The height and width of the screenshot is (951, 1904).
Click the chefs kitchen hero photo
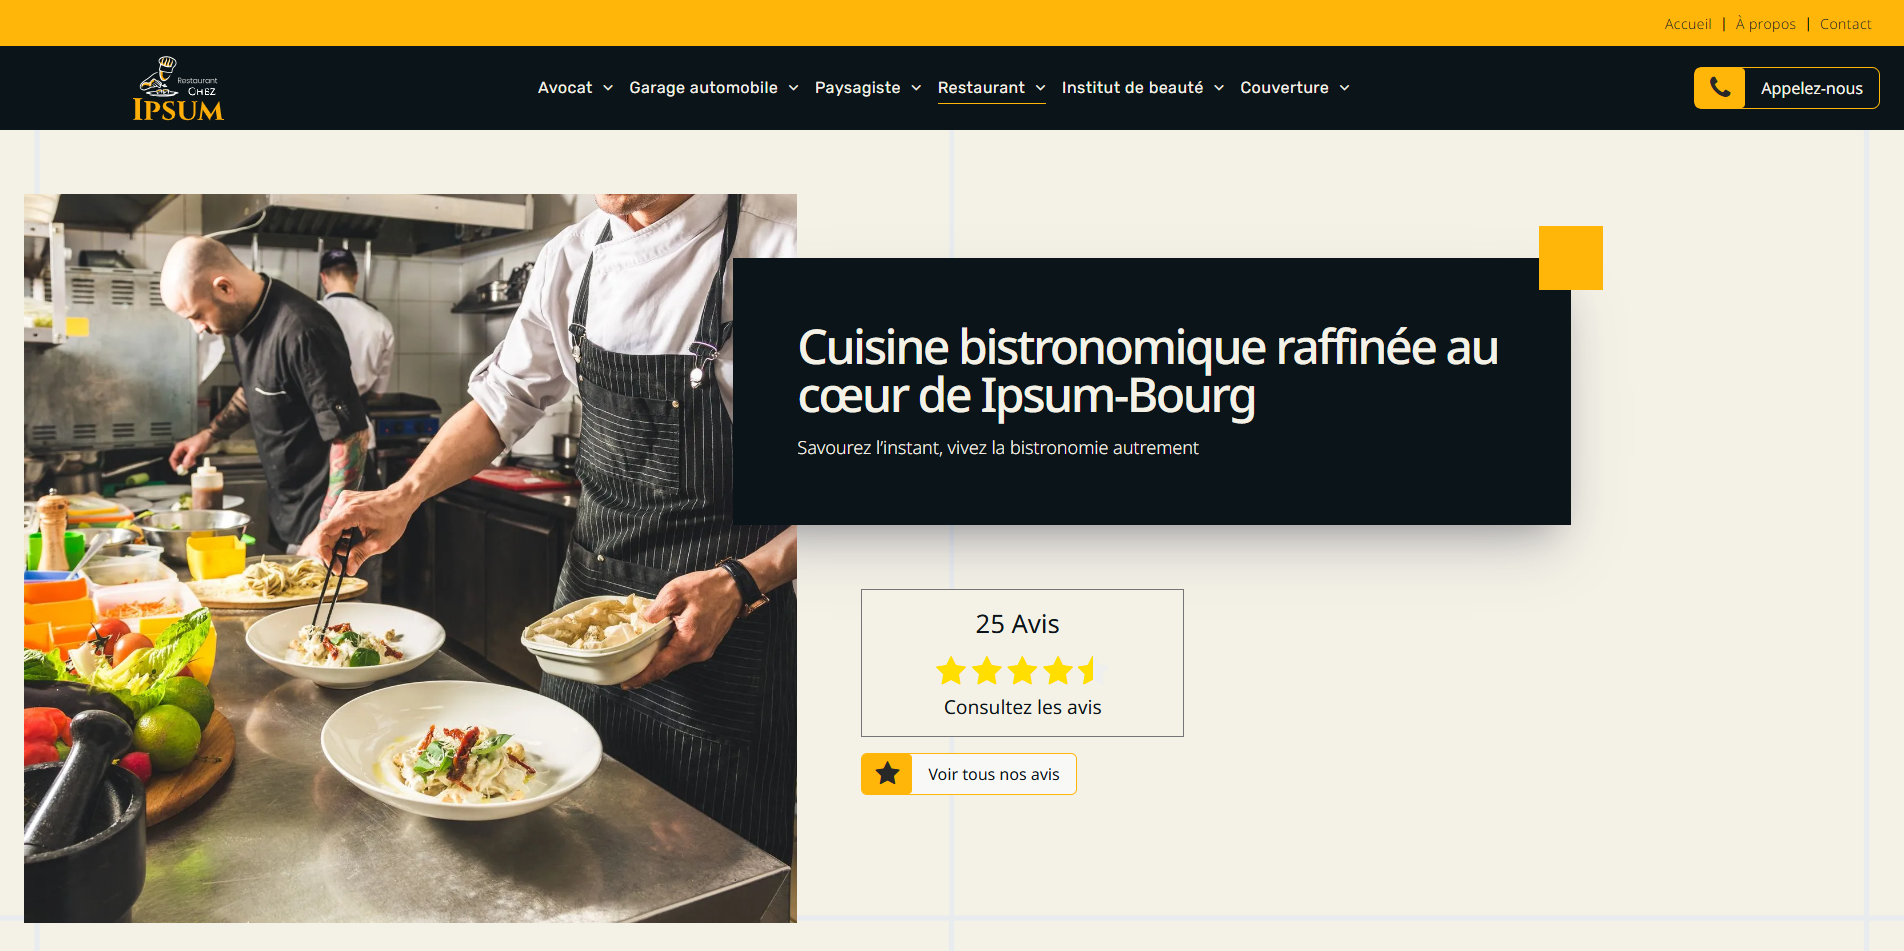(410, 558)
